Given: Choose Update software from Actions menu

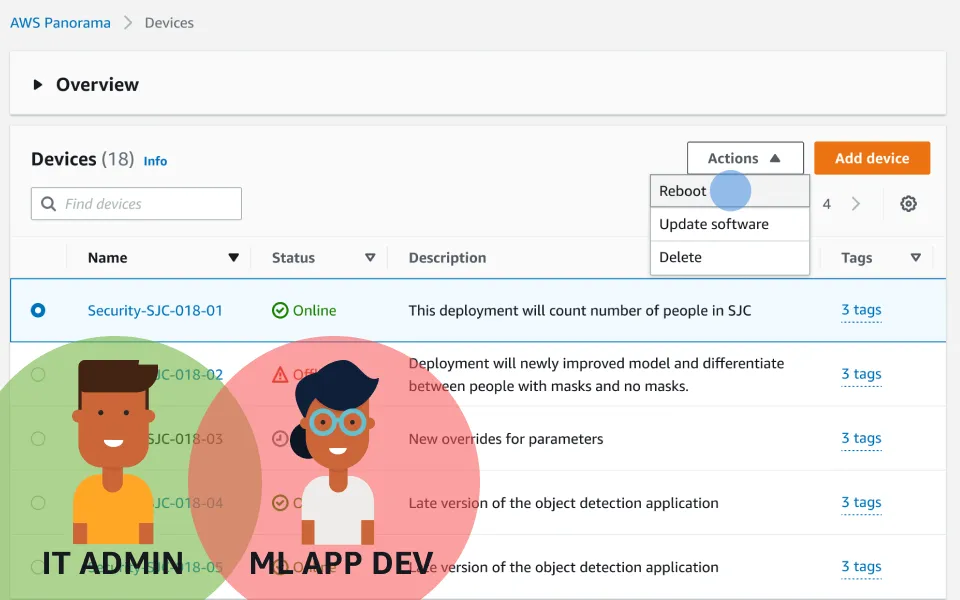Looking at the screenshot, I should (730, 224).
